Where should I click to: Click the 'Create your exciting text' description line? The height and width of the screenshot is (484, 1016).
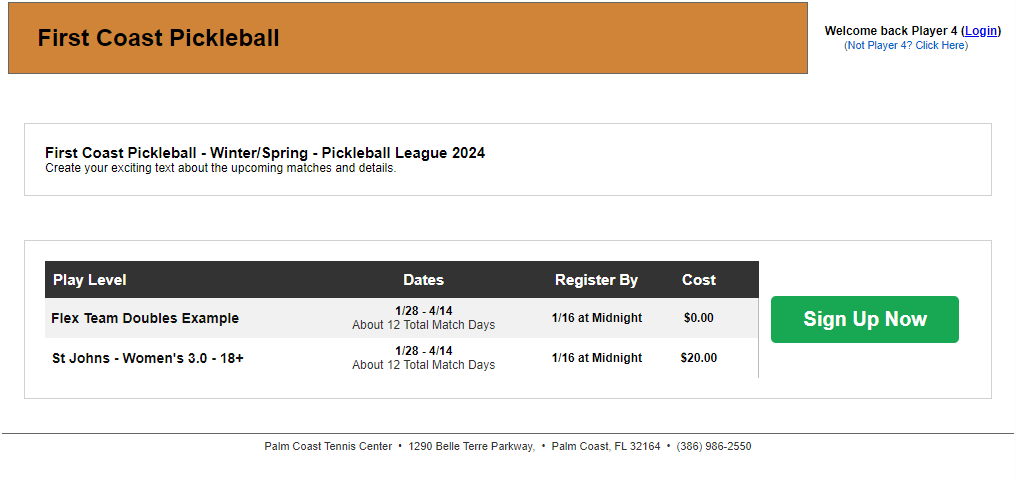coord(220,168)
